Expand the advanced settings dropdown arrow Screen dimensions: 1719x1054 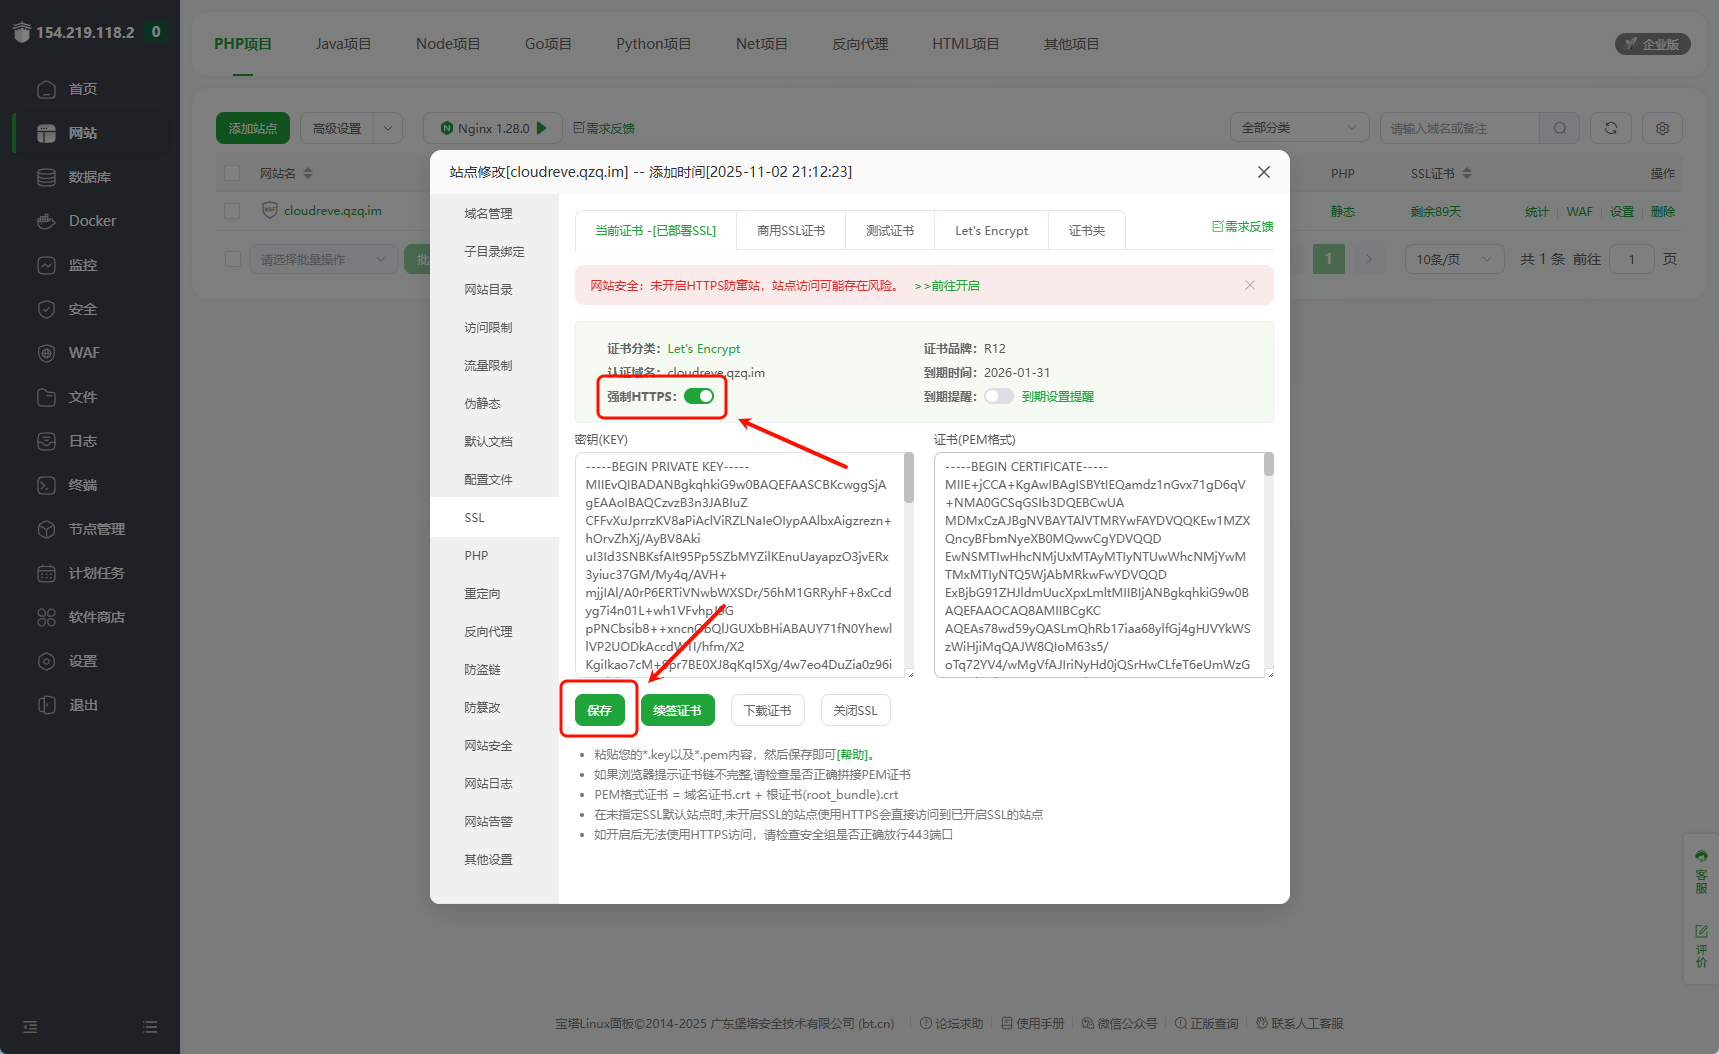click(388, 128)
